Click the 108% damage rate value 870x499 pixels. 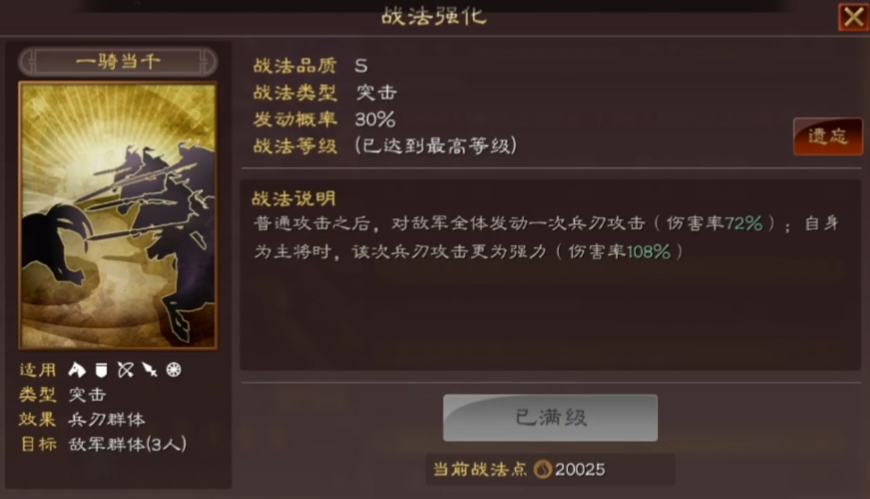click(649, 251)
